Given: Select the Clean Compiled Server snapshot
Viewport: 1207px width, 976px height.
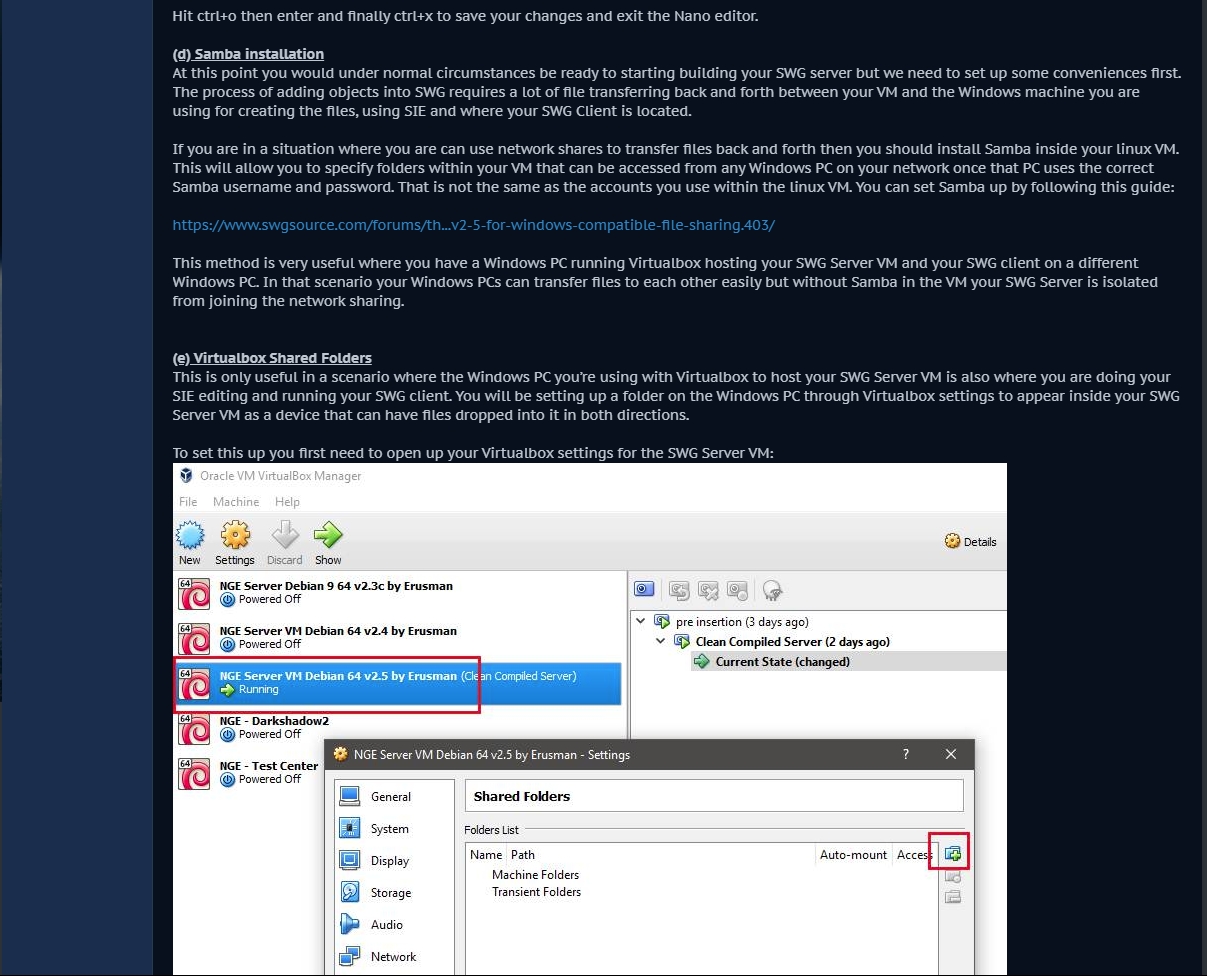Looking at the screenshot, I should point(793,642).
